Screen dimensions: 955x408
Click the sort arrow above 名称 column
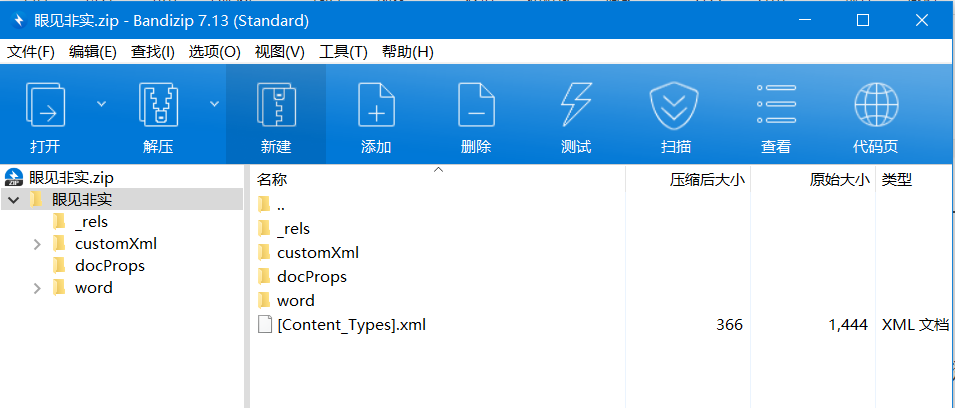coord(438,169)
